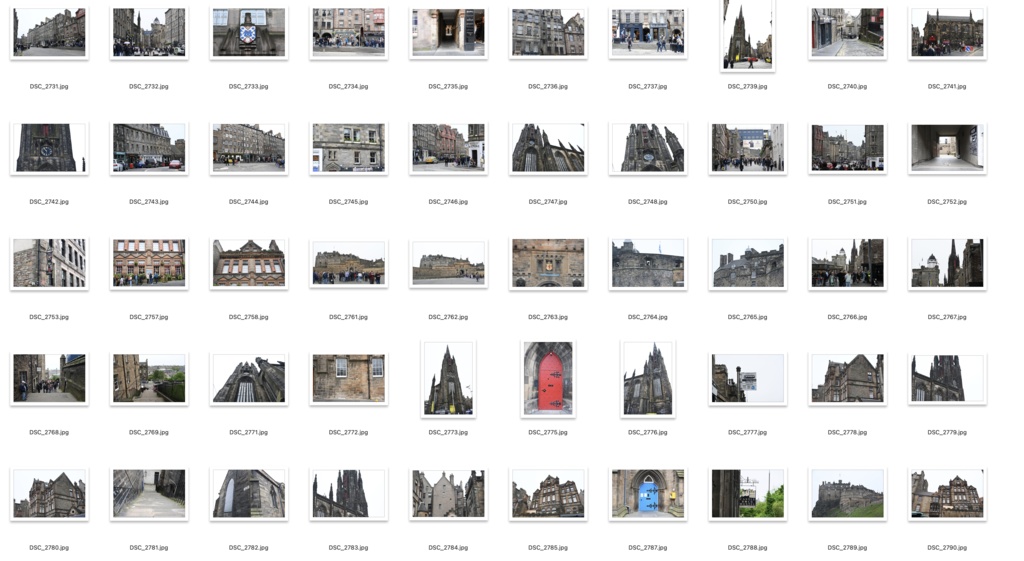This screenshot has height=561, width=1024.
Task: Click the DSC_2784.jpg file name
Action: pos(448,547)
